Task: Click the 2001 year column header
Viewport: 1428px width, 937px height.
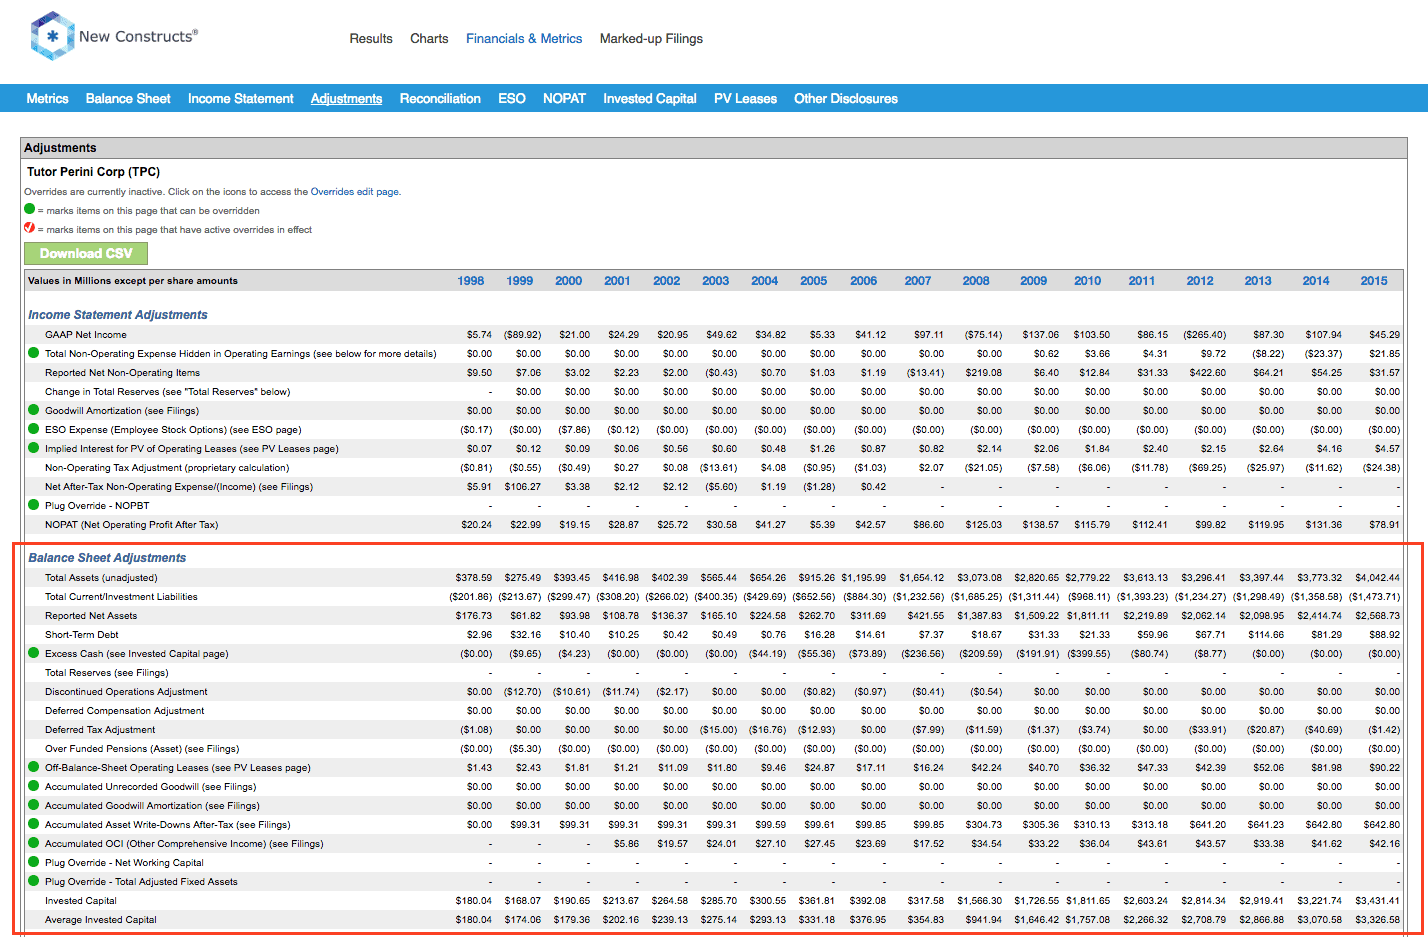Action: (617, 281)
